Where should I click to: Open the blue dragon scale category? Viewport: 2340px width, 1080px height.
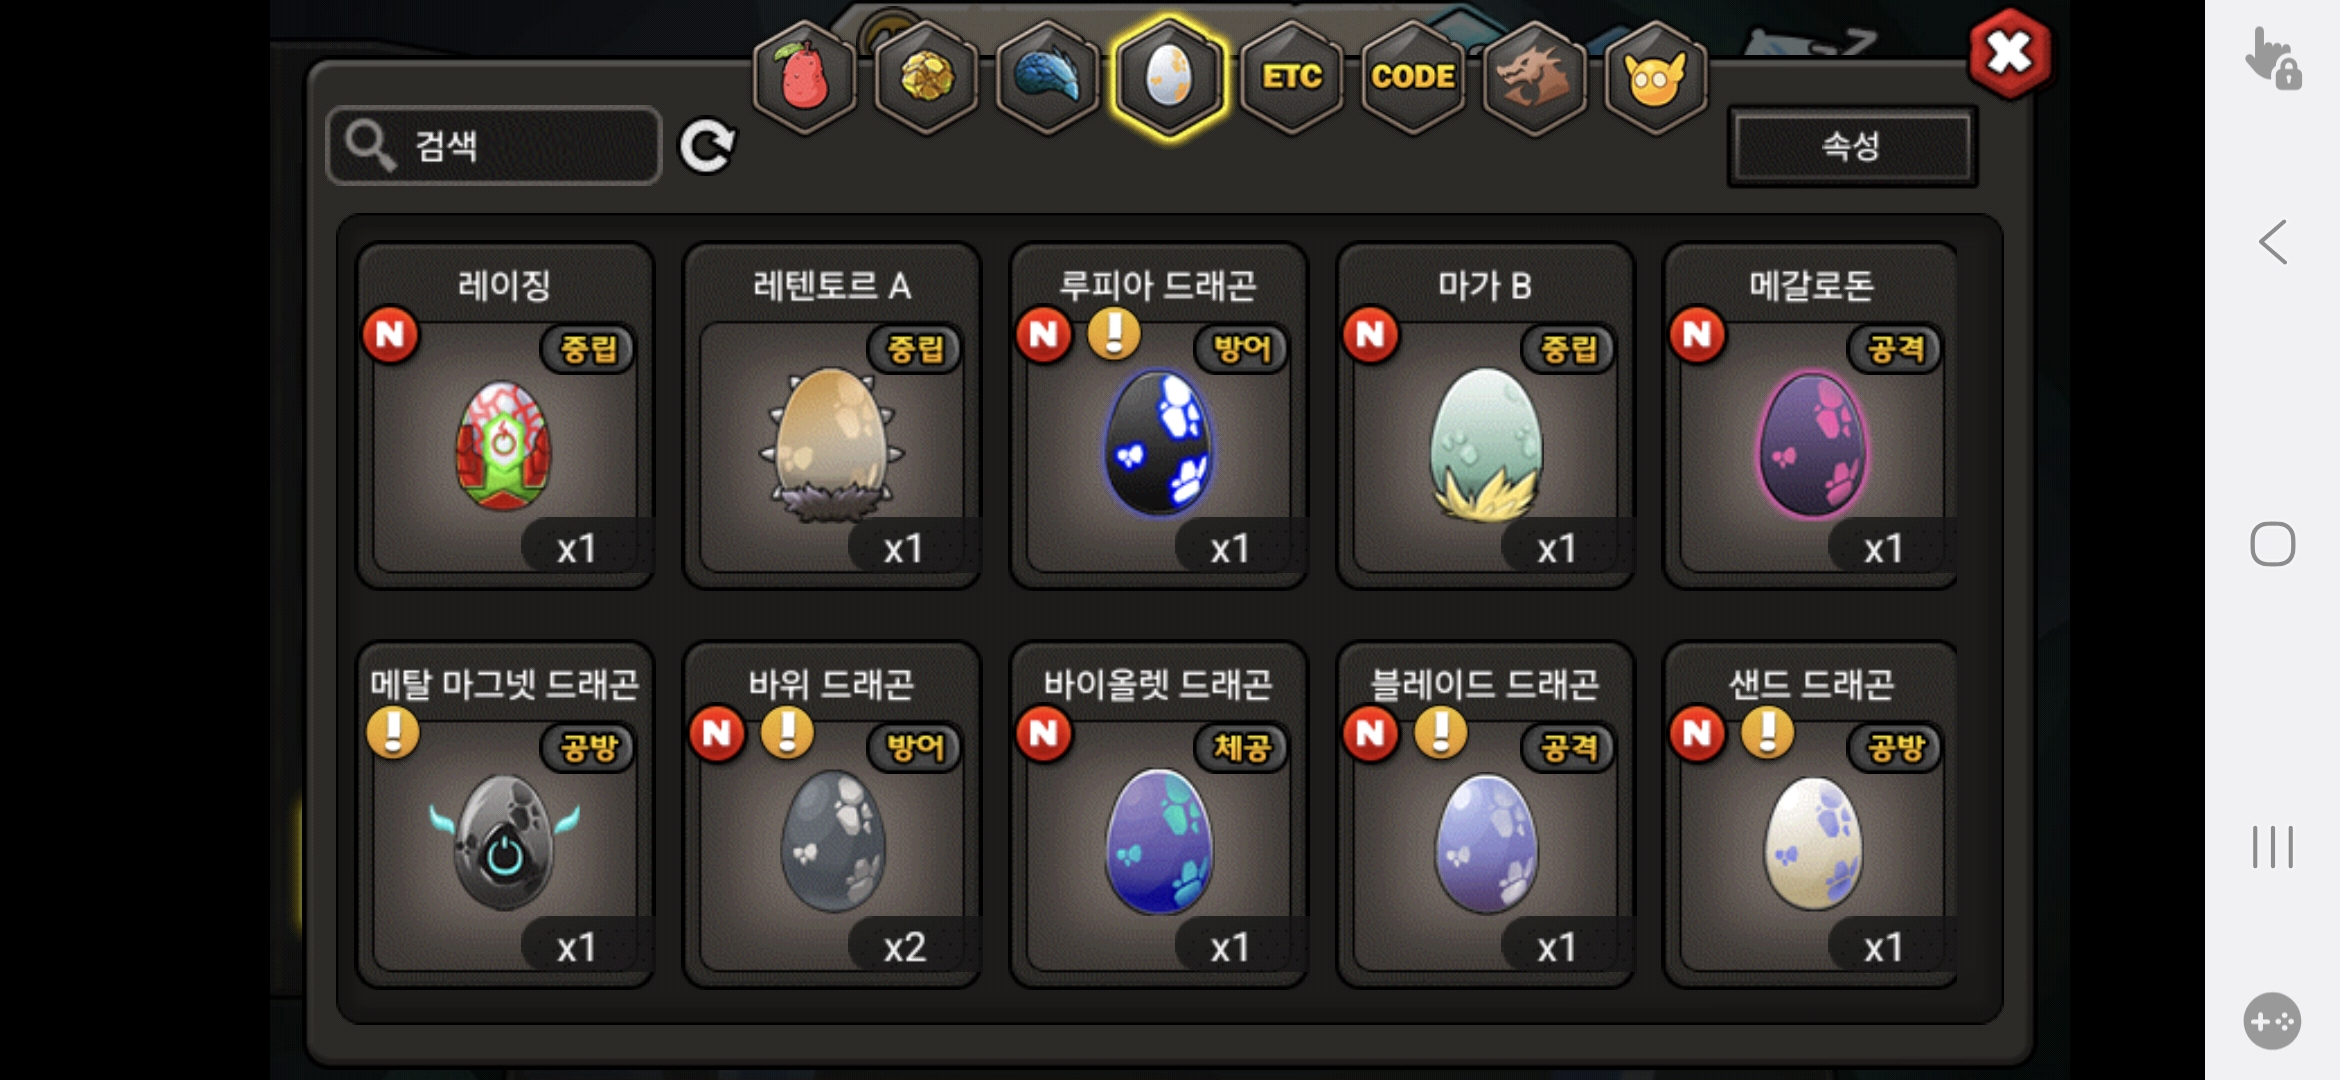pyautogui.click(x=1048, y=78)
